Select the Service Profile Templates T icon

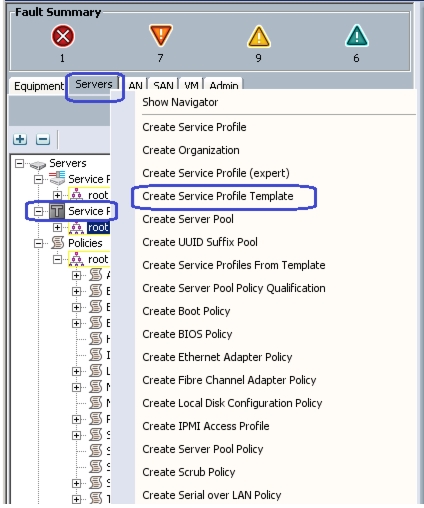click(x=57, y=211)
